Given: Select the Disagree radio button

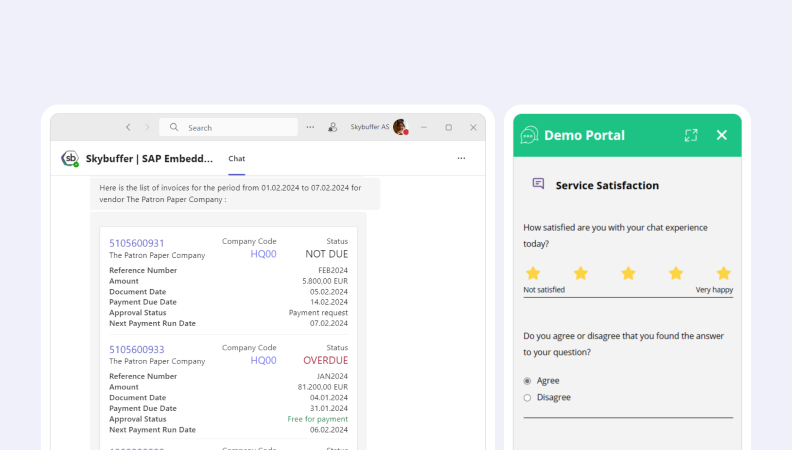Looking at the screenshot, I should pyautogui.click(x=527, y=397).
